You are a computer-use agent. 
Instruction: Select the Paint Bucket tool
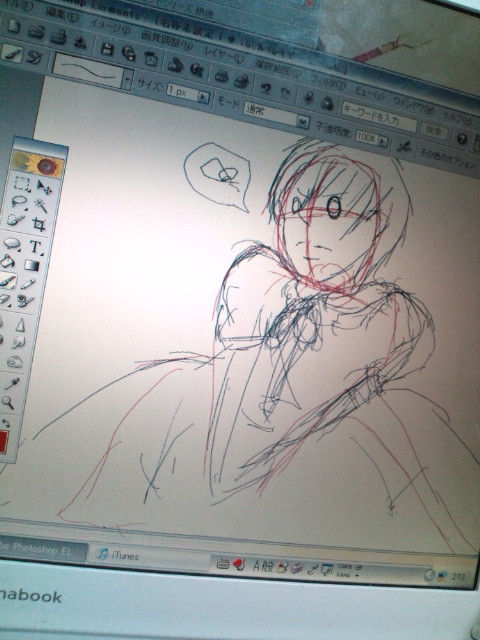coord(8,261)
